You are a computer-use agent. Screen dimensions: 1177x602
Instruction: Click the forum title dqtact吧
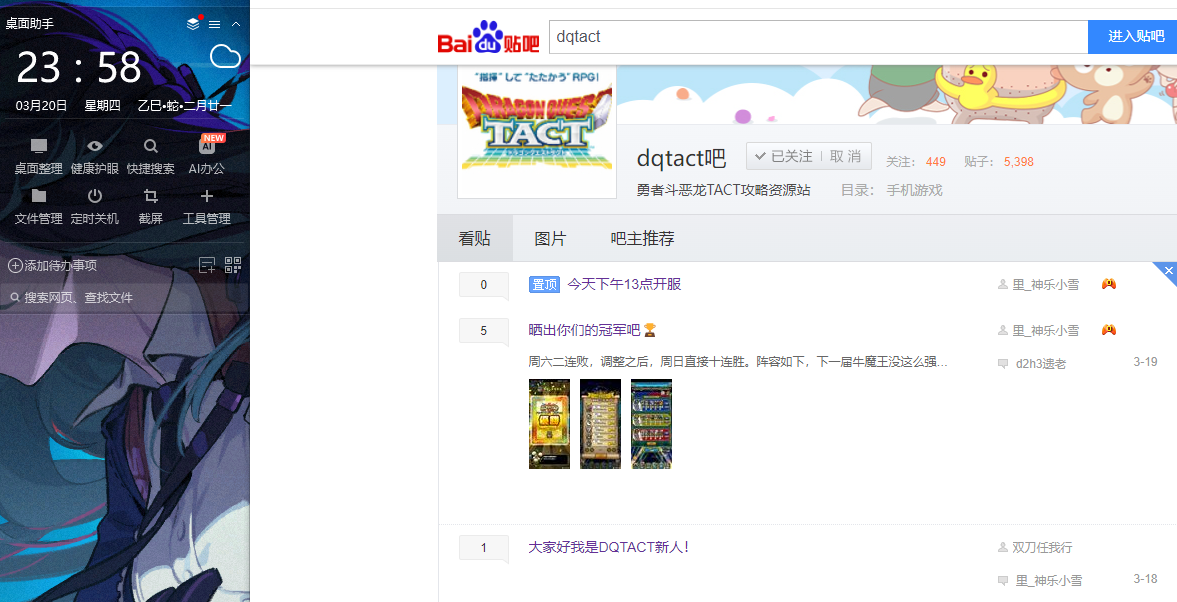[682, 158]
